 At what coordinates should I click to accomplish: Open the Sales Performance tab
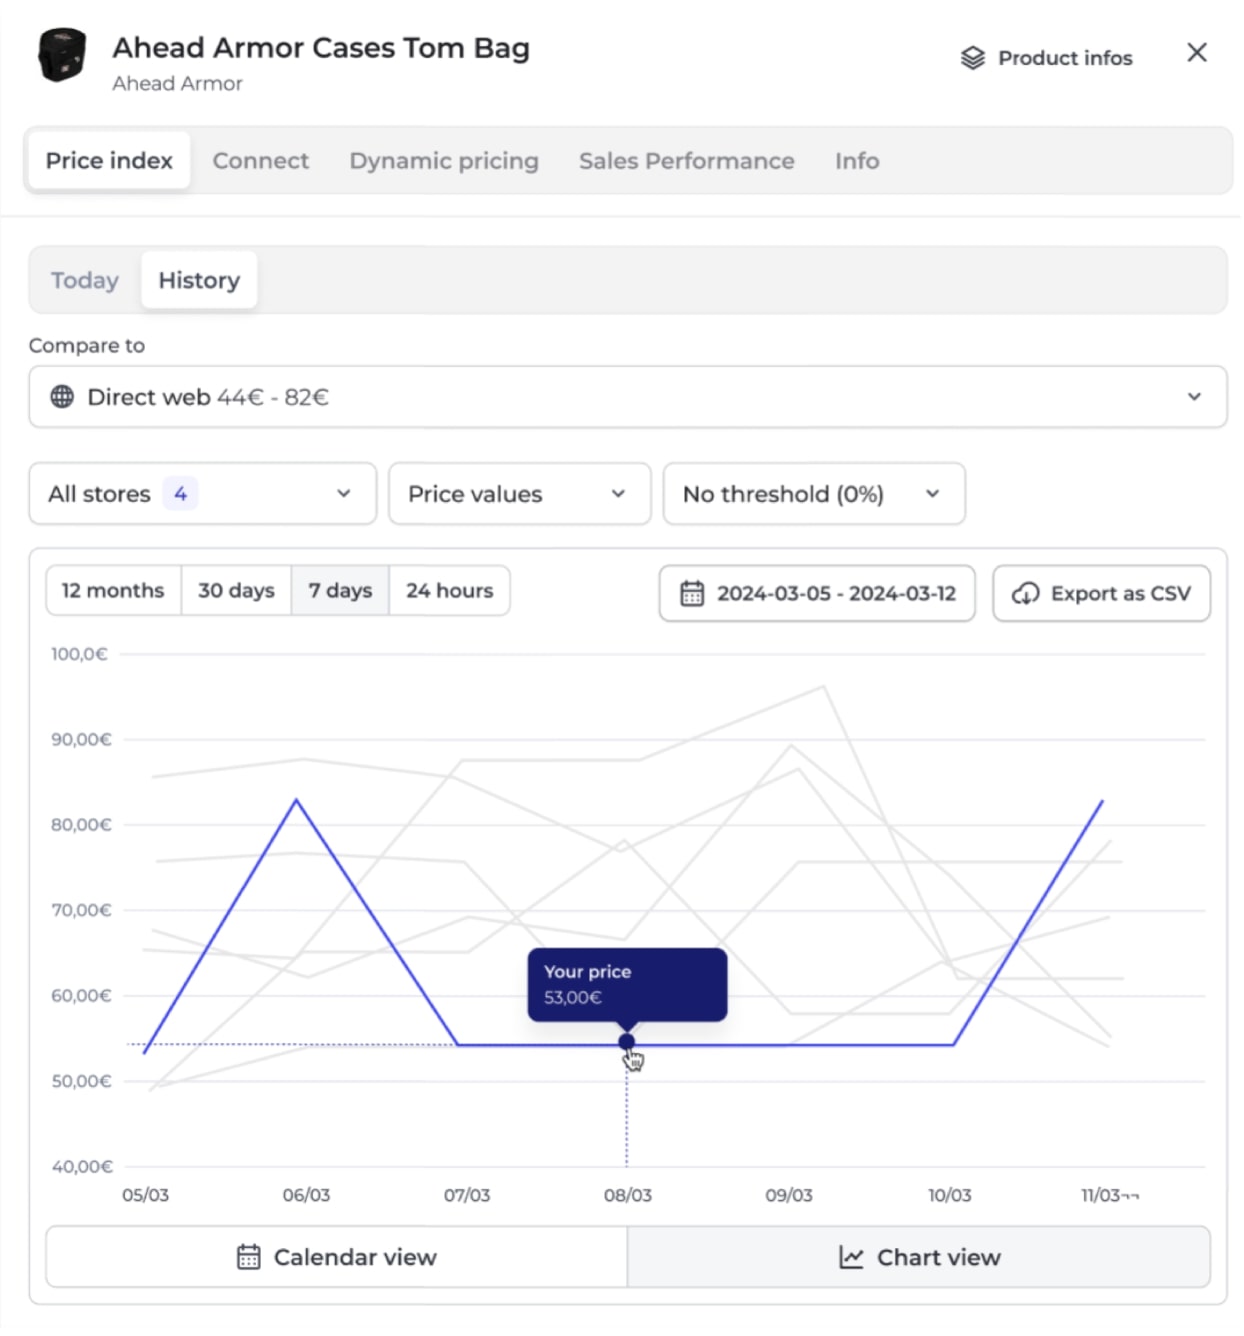686,161
